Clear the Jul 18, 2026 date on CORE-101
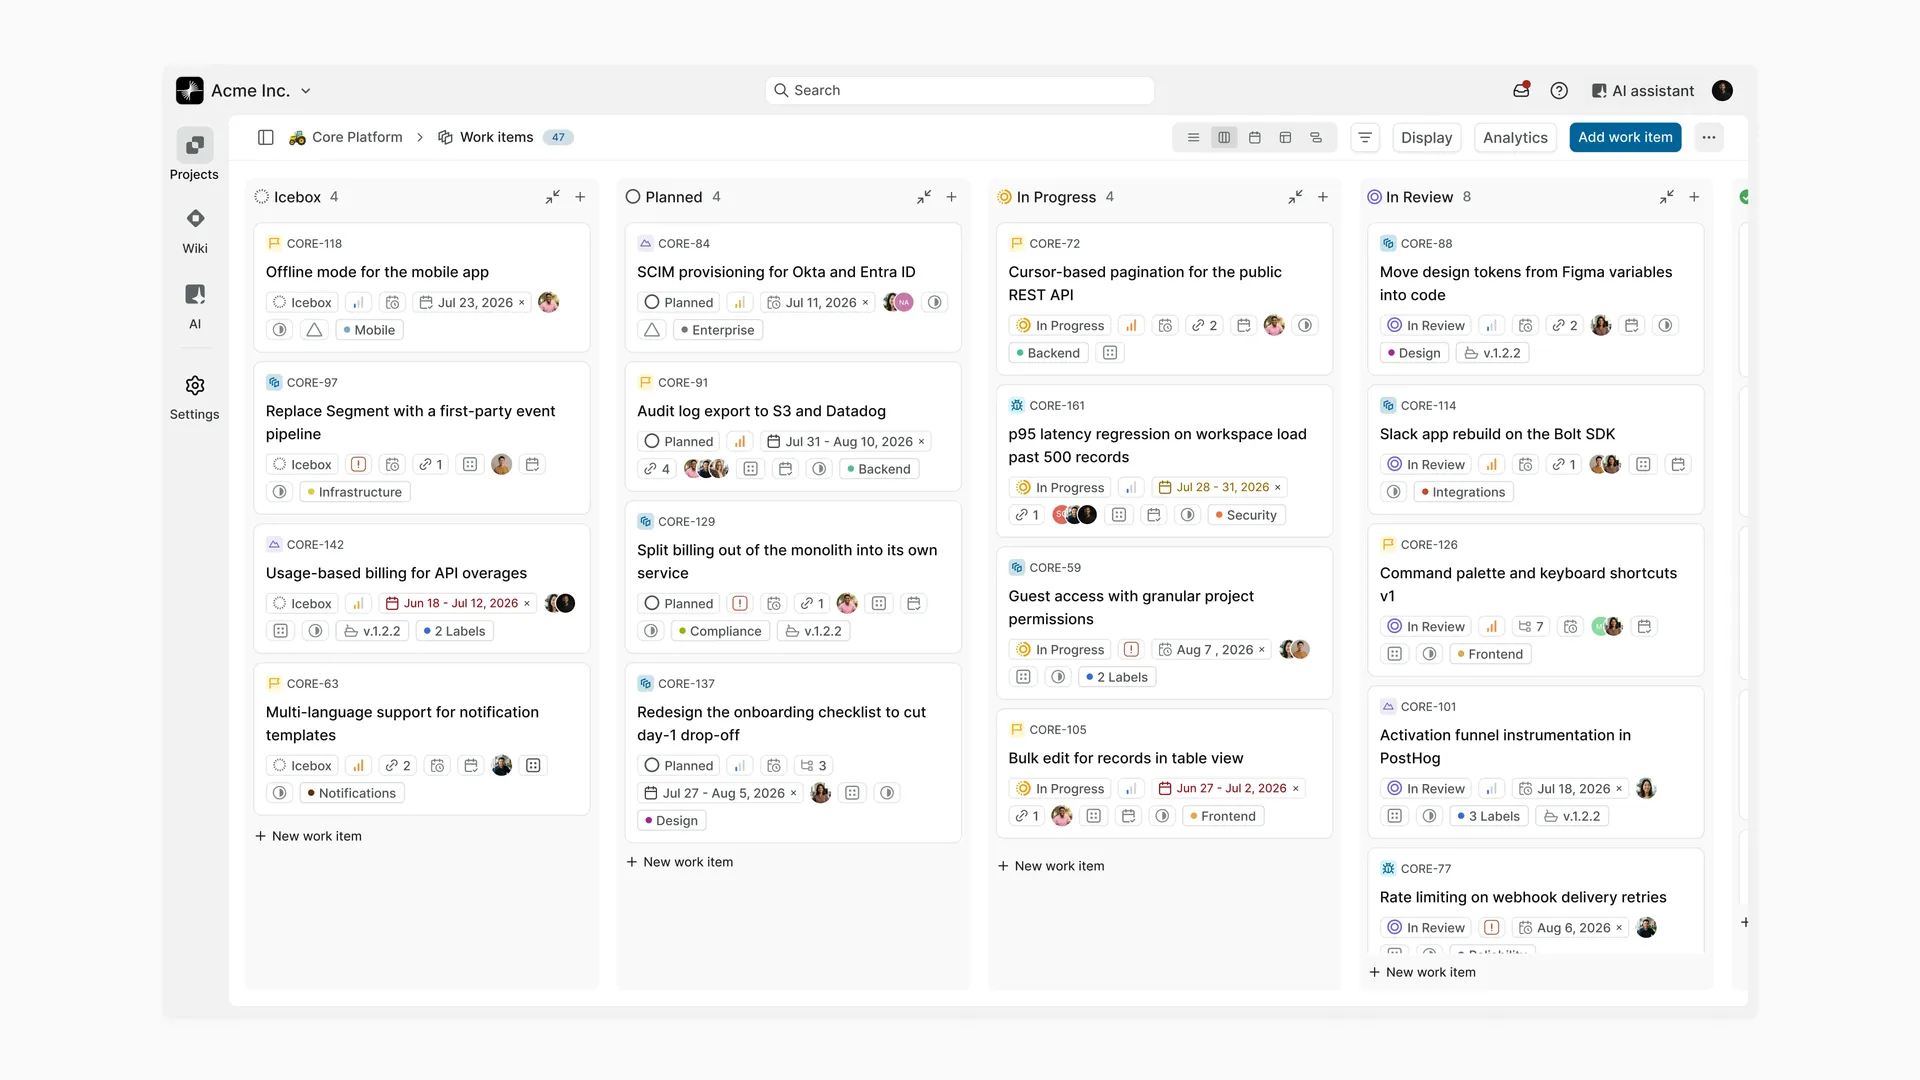Screen dimensions: 1920x1080 pos(1619,789)
